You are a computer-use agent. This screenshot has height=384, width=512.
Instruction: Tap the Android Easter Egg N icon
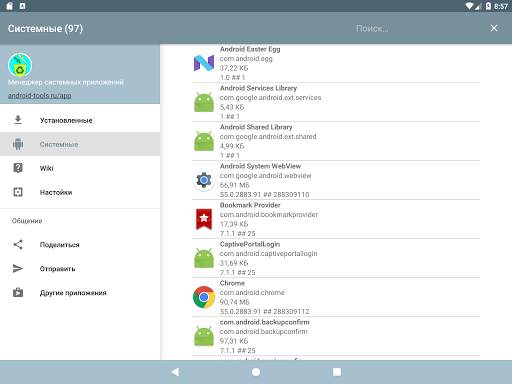pos(204,63)
